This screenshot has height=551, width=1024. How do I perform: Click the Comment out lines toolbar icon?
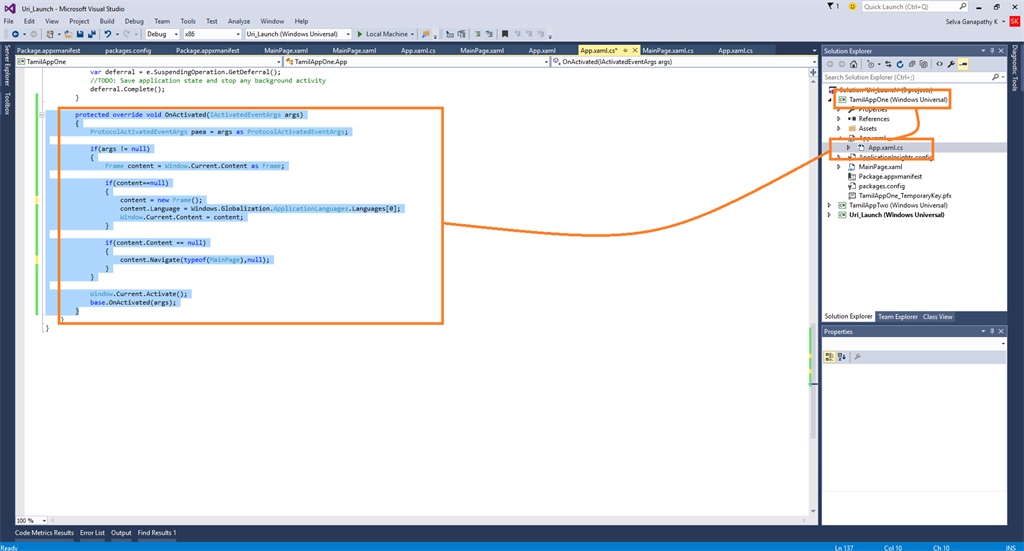pos(477,34)
